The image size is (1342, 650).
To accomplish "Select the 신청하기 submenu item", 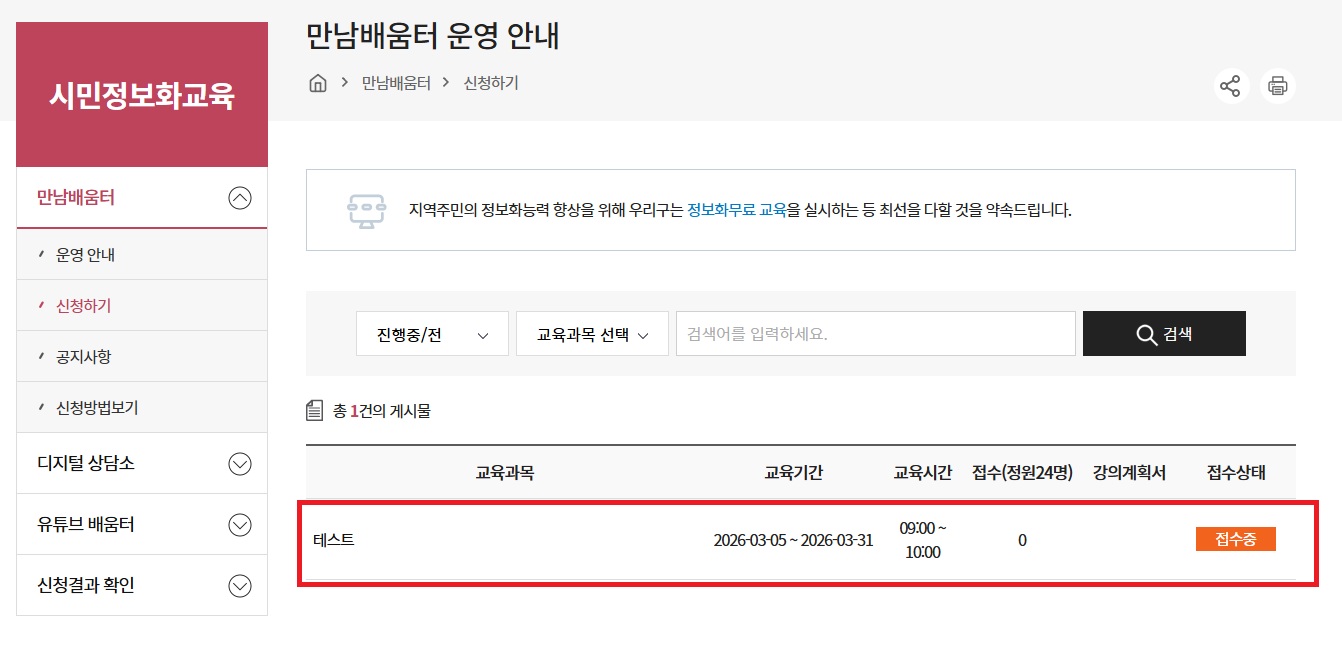I will pos(83,306).
